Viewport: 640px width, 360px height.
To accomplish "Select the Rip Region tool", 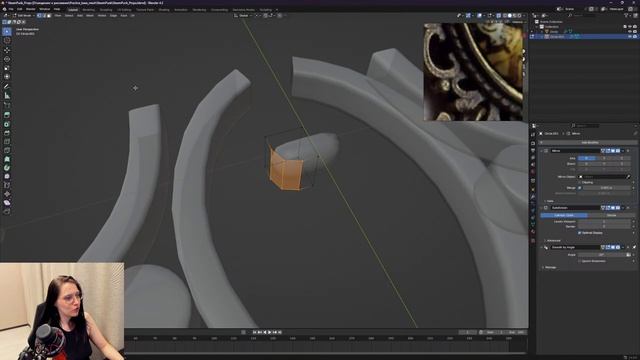I will pyautogui.click(x=7, y=211).
